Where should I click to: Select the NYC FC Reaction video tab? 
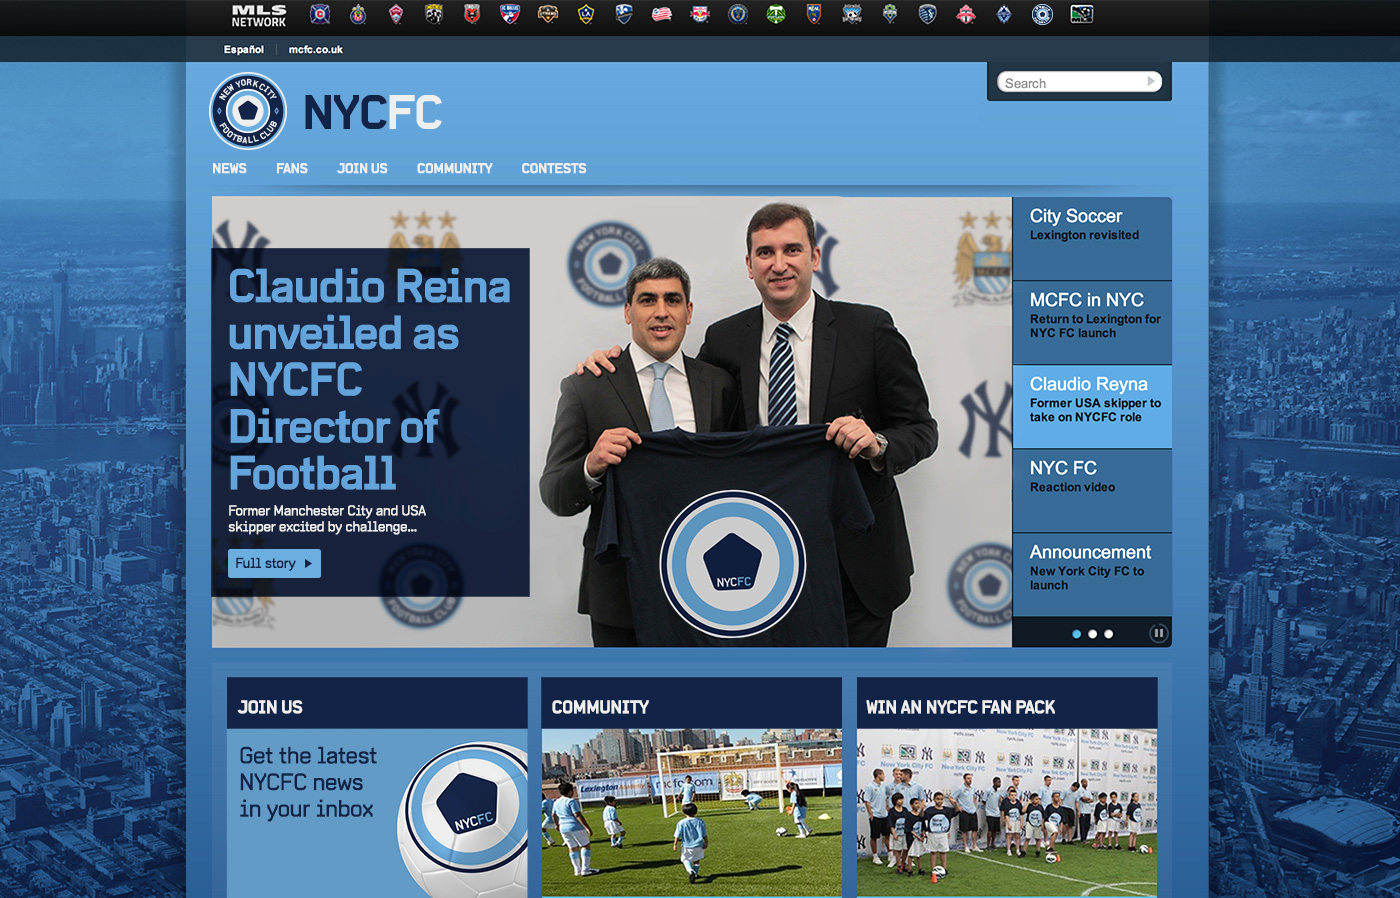coord(1092,490)
